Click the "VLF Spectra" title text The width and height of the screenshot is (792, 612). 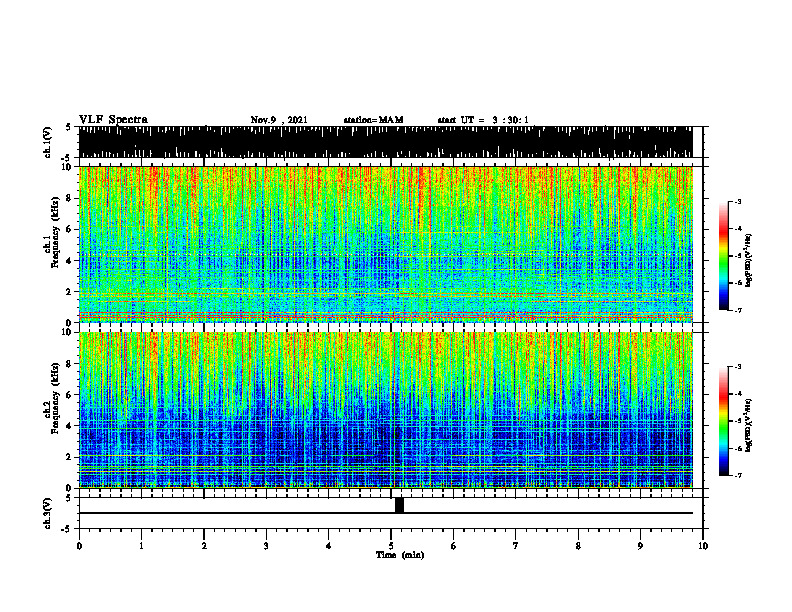click(113, 120)
